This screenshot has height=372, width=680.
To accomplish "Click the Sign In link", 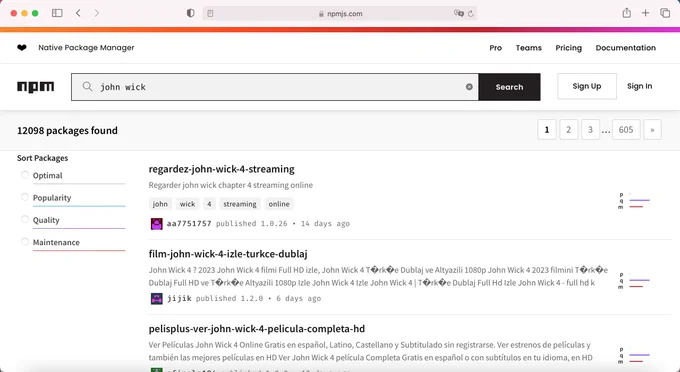I will 639,86.
